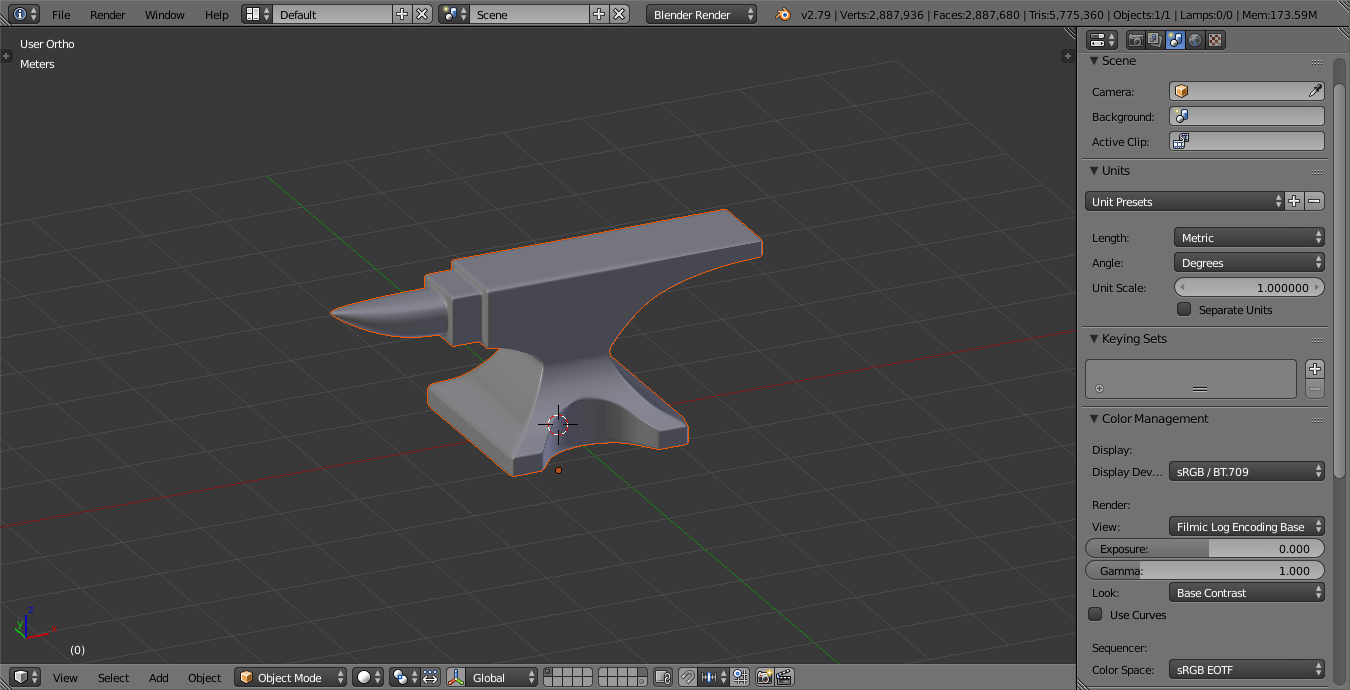Add a new screen layout next to Default
Viewport: 1350px width, 690px height.
click(x=400, y=15)
